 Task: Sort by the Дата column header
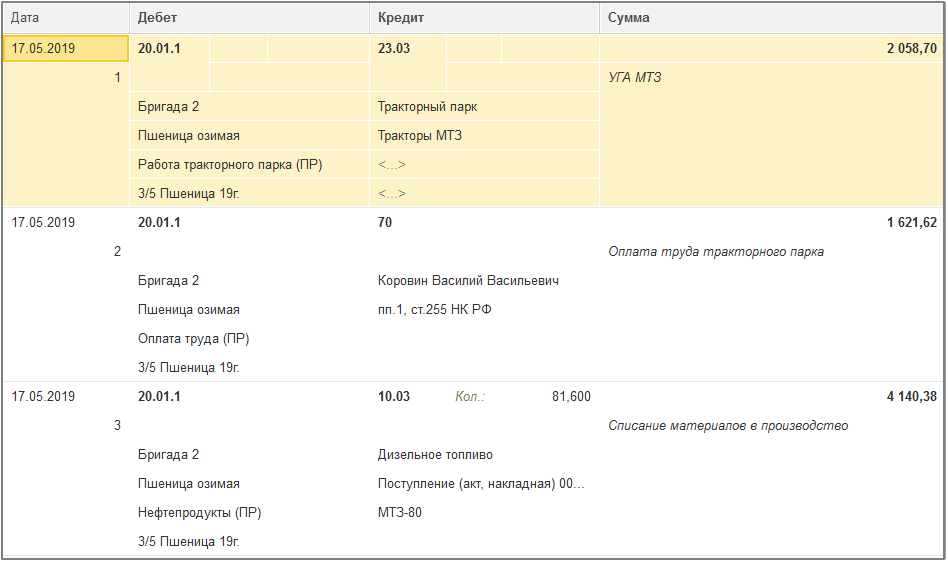[x=66, y=18]
